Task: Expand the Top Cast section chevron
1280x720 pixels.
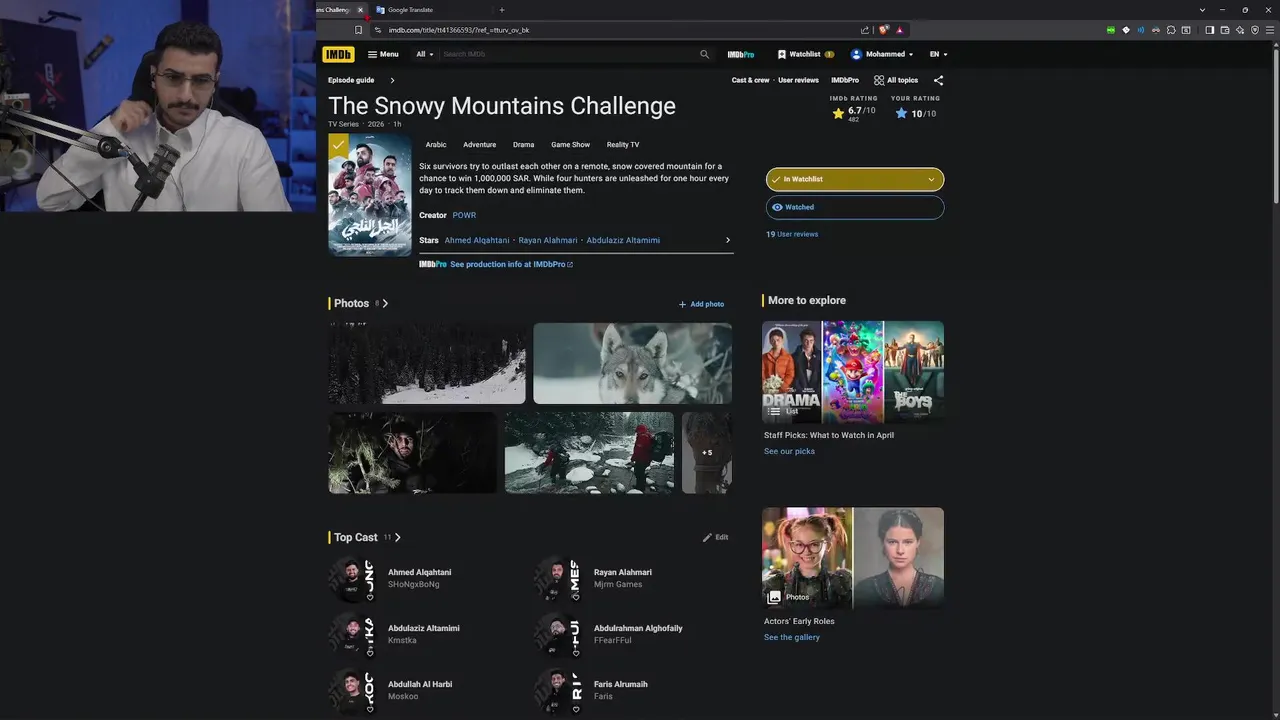Action: (397, 537)
